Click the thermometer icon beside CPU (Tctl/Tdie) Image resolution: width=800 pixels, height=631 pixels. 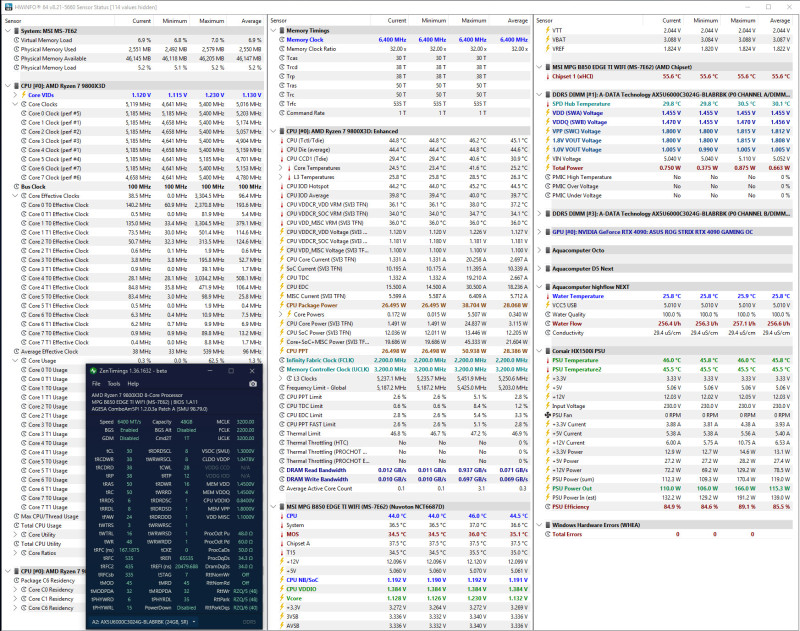[282, 140]
